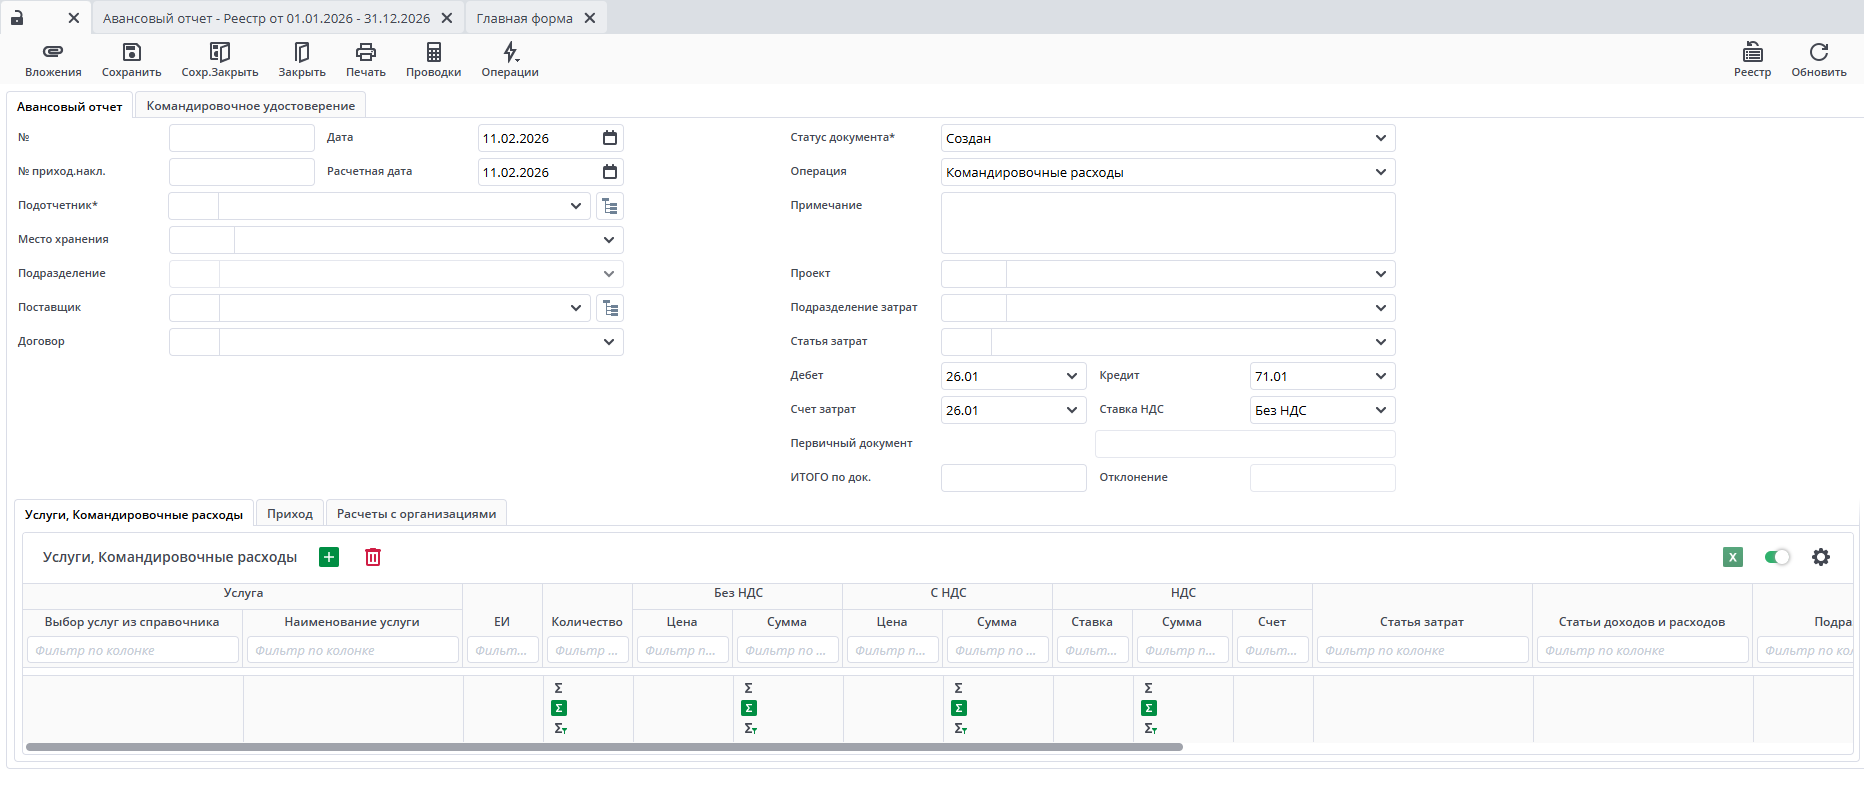The height and width of the screenshot is (786, 1864).
Task: Expand the Статус документа dropdown
Action: (1380, 138)
